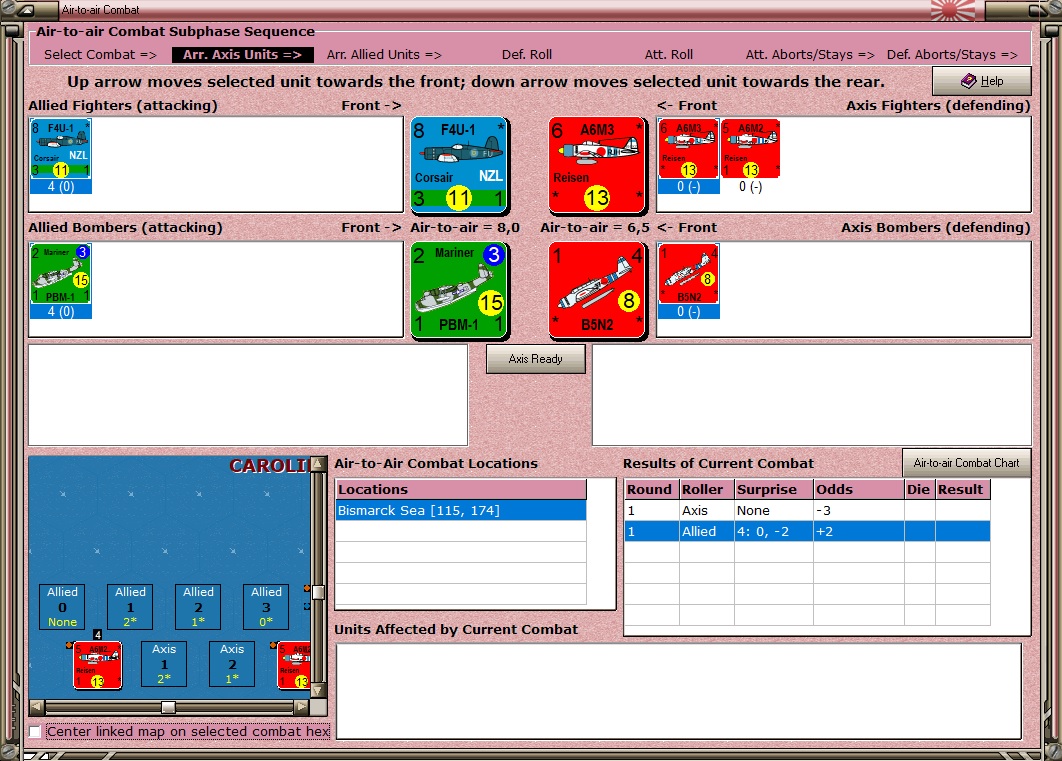Click the 0 (-) label under B5N2
The image size is (1062, 761).
[688, 311]
